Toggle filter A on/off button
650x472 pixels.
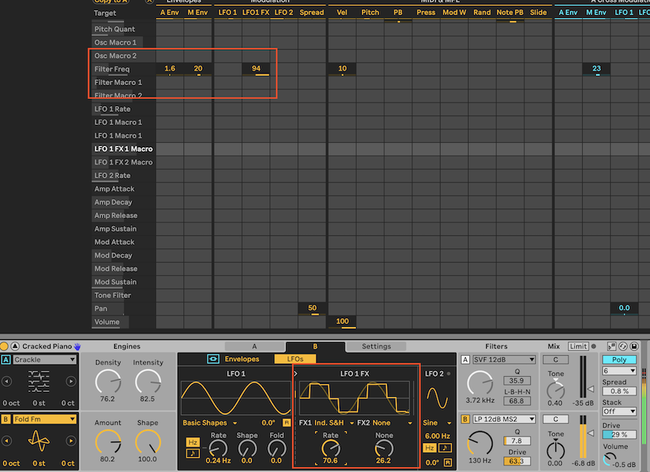(465, 360)
